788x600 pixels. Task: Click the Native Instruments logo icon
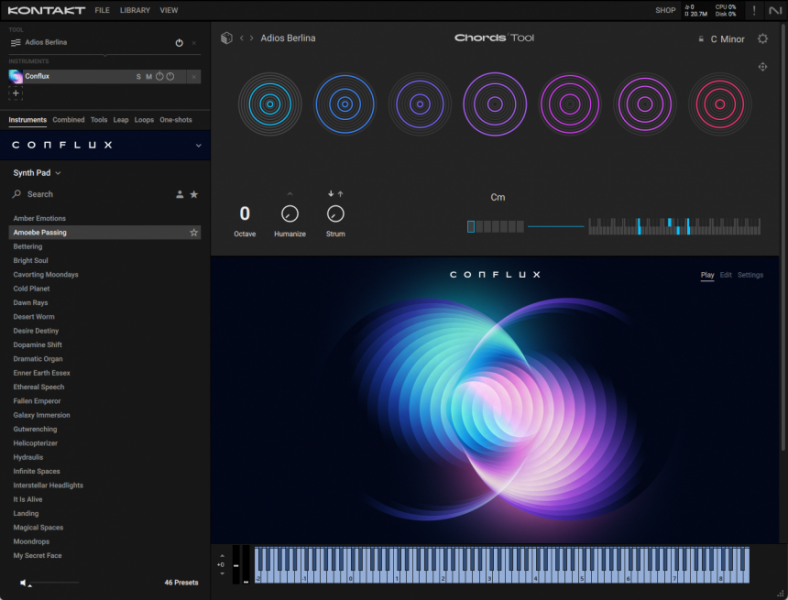(x=775, y=10)
